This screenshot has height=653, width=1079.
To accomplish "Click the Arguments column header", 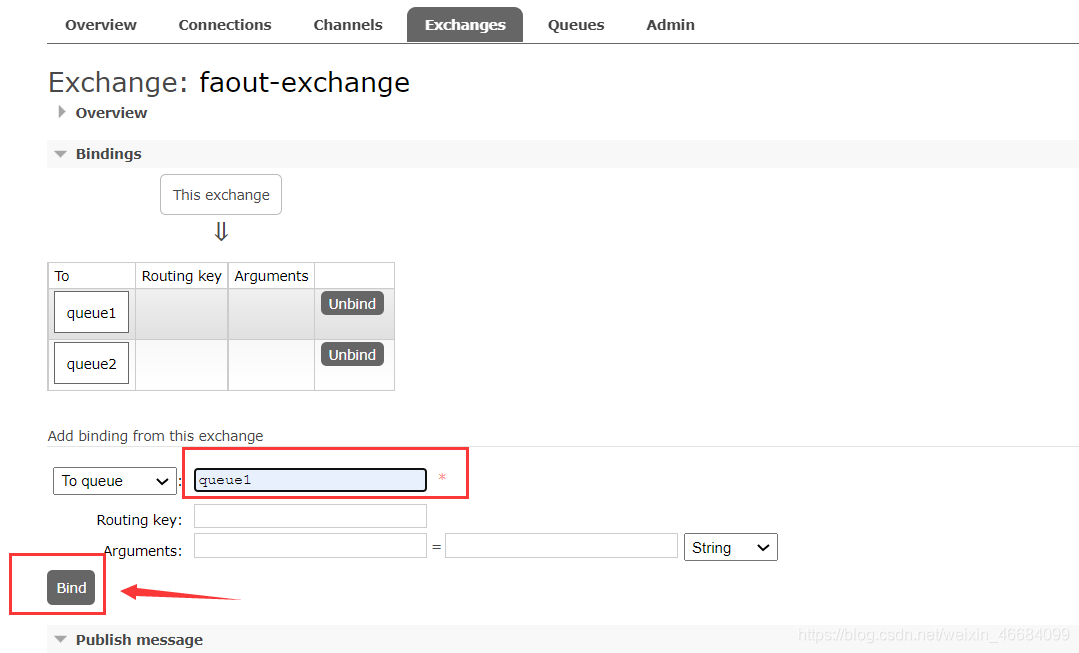I will [271, 276].
